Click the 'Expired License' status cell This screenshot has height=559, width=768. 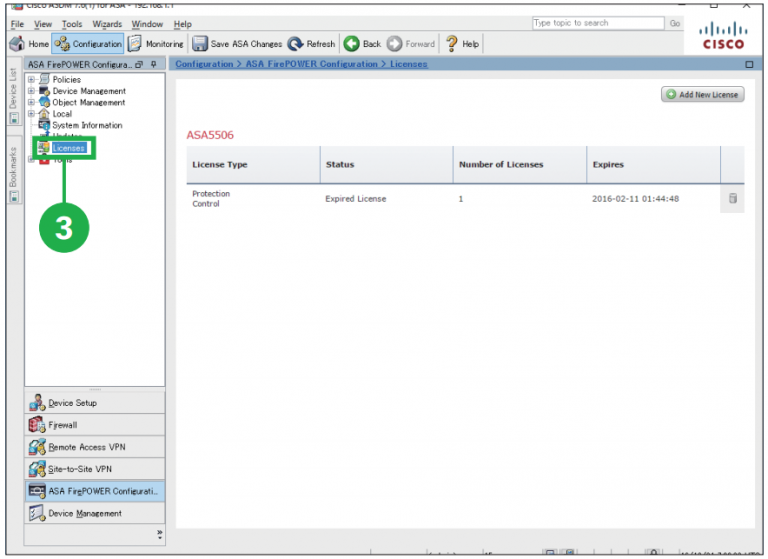point(356,199)
